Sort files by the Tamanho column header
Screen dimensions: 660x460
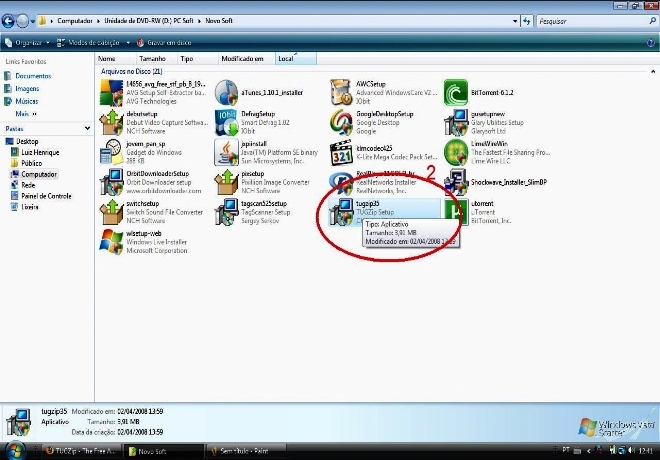pyautogui.click(x=152, y=60)
